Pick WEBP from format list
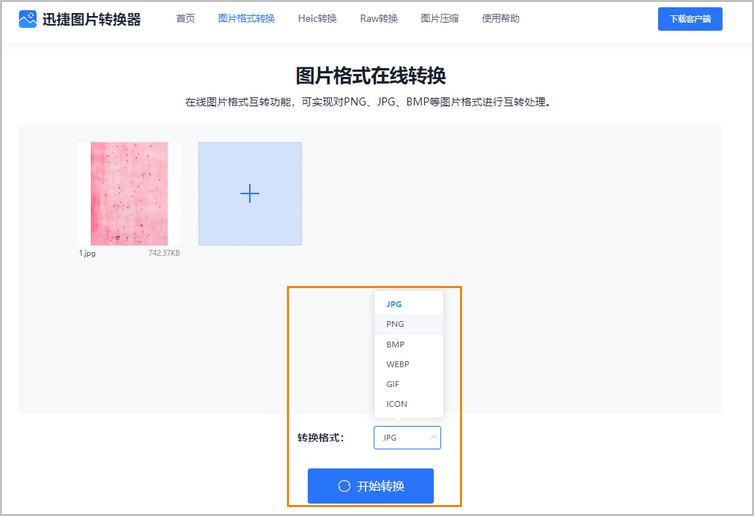Viewport: 754px width, 516px height. [x=409, y=364]
